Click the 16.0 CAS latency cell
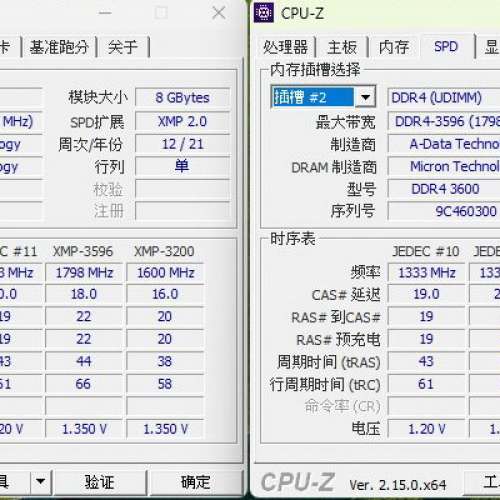 coord(165,294)
